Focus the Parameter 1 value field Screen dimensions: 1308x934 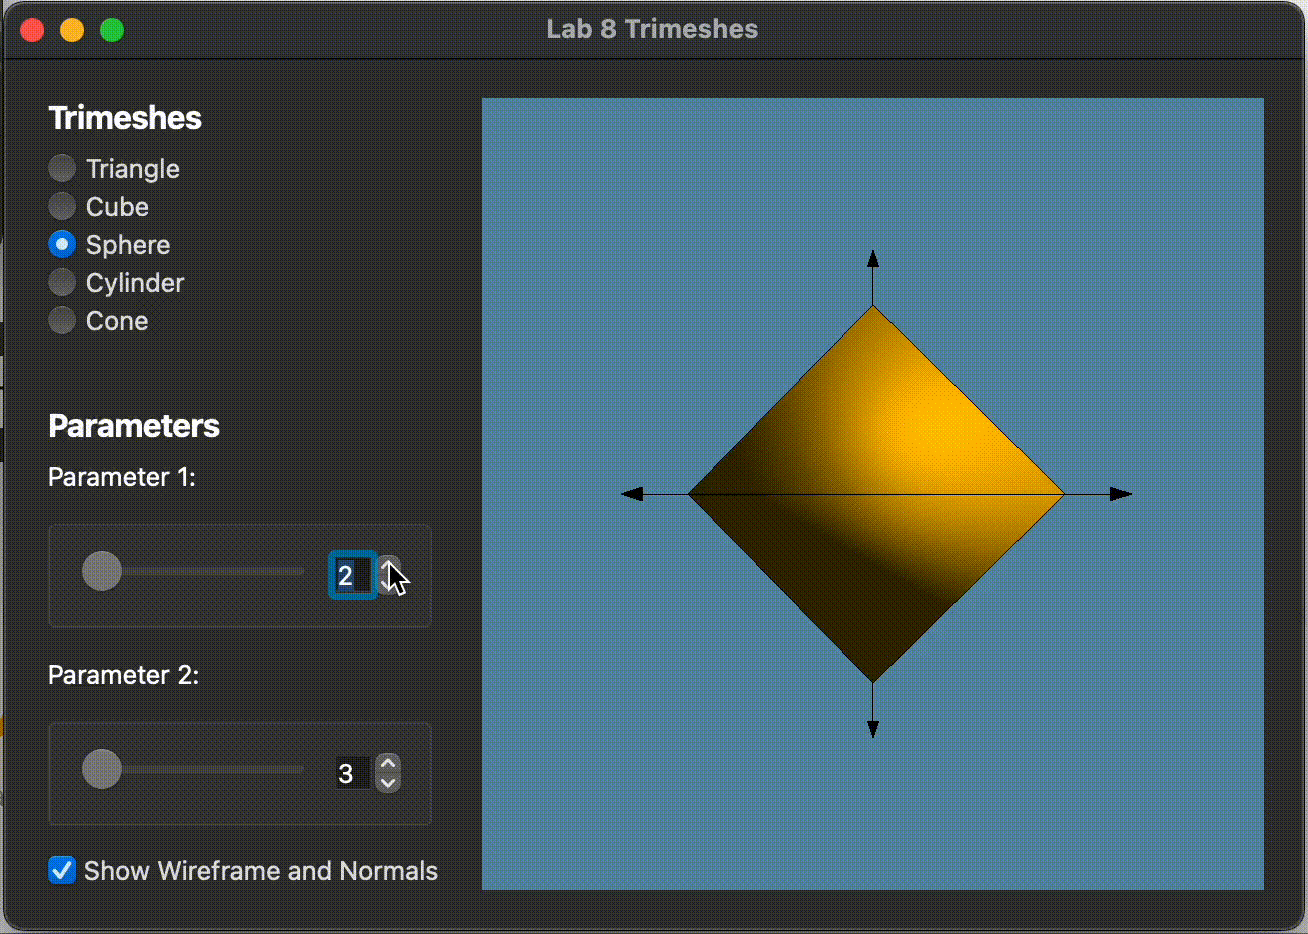click(x=353, y=575)
